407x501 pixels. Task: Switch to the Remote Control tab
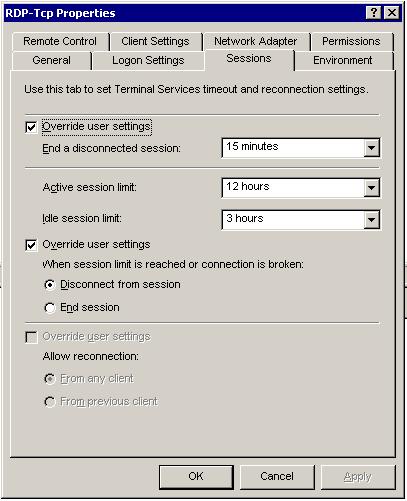tap(60, 41)
